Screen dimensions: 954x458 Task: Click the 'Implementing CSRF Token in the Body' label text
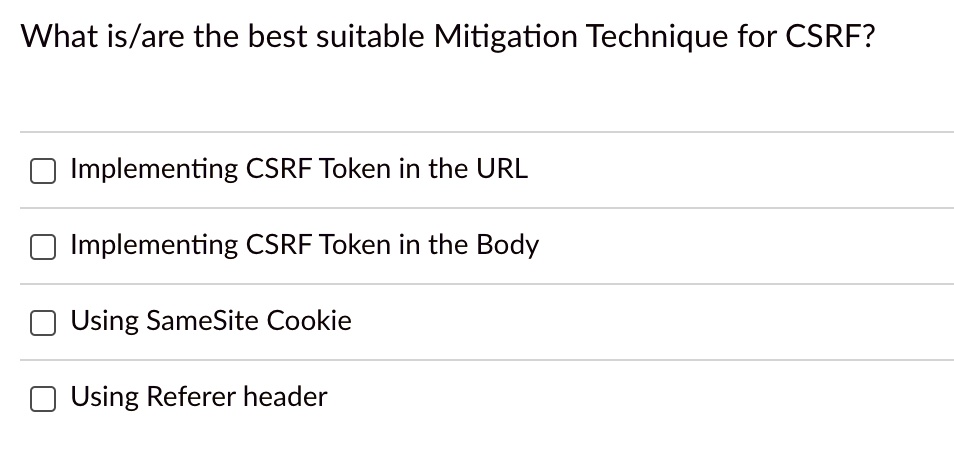(x=304, y=245)
